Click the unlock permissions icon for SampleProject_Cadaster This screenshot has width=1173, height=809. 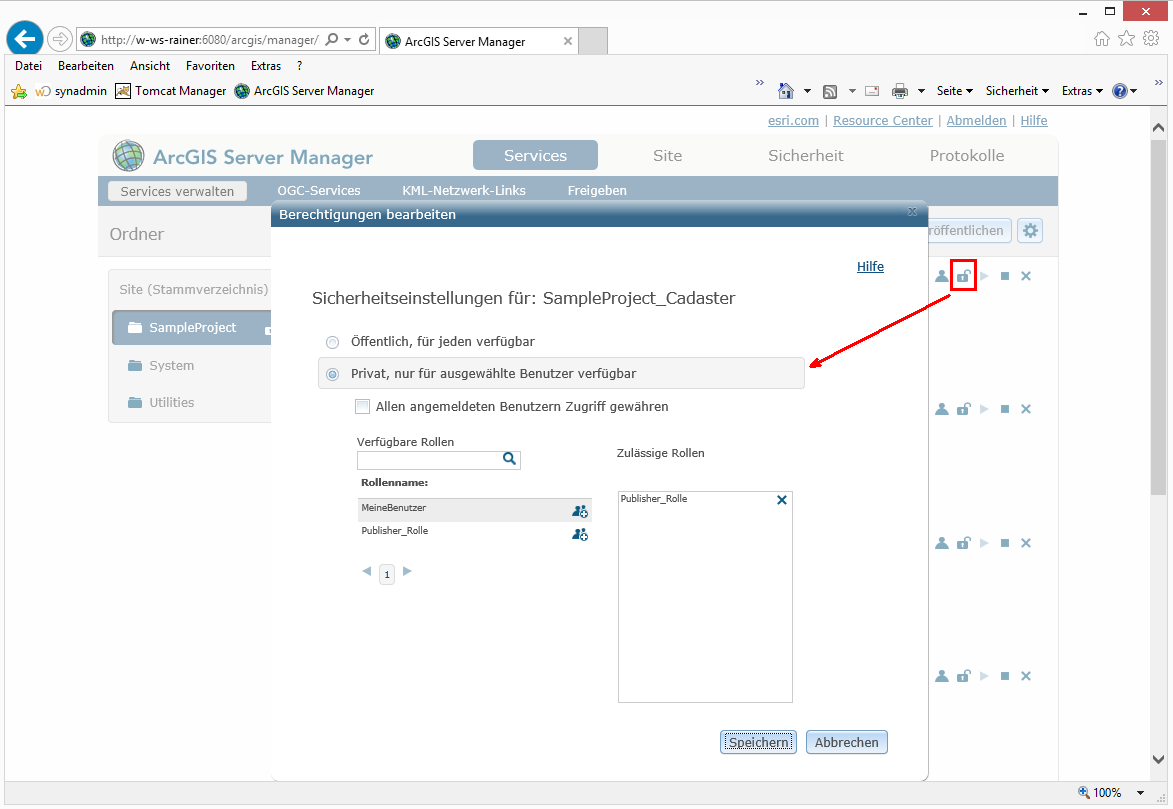click(963, 276)
